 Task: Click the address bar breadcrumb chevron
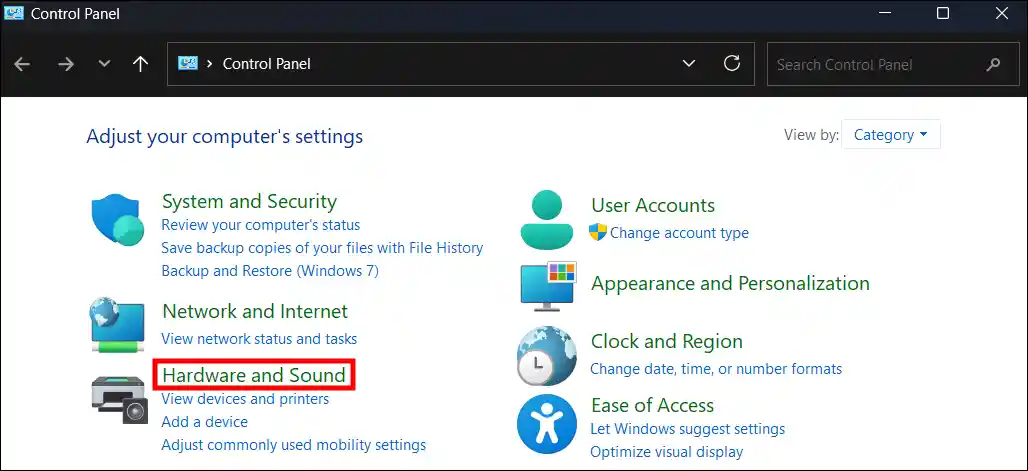point(210,64)
